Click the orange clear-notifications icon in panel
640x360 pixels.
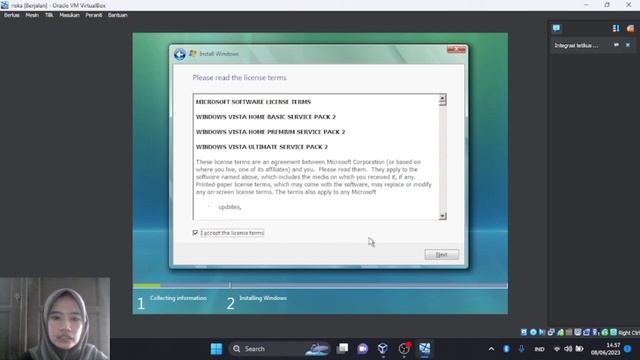[631, 28]
